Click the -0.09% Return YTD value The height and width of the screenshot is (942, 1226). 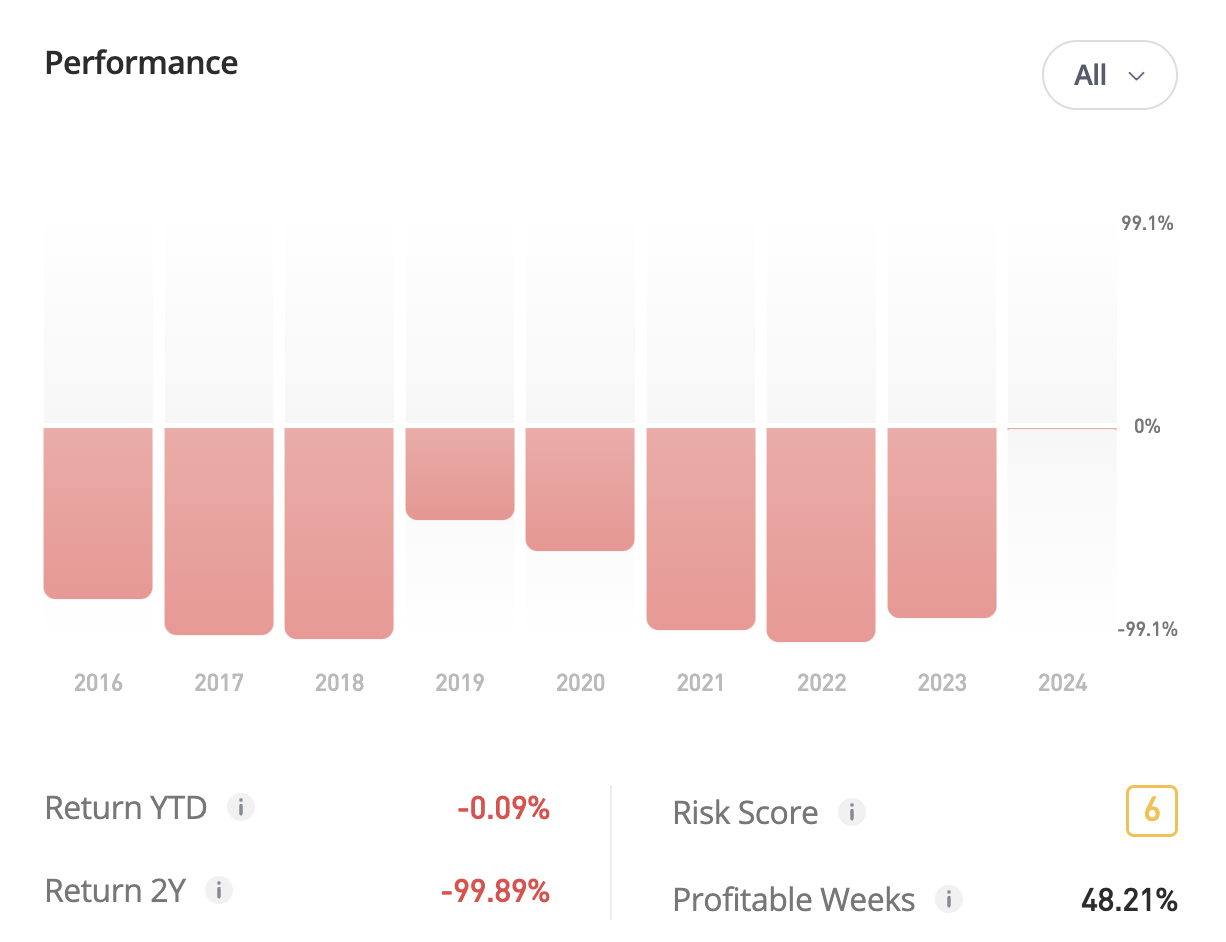pos(503,808)
